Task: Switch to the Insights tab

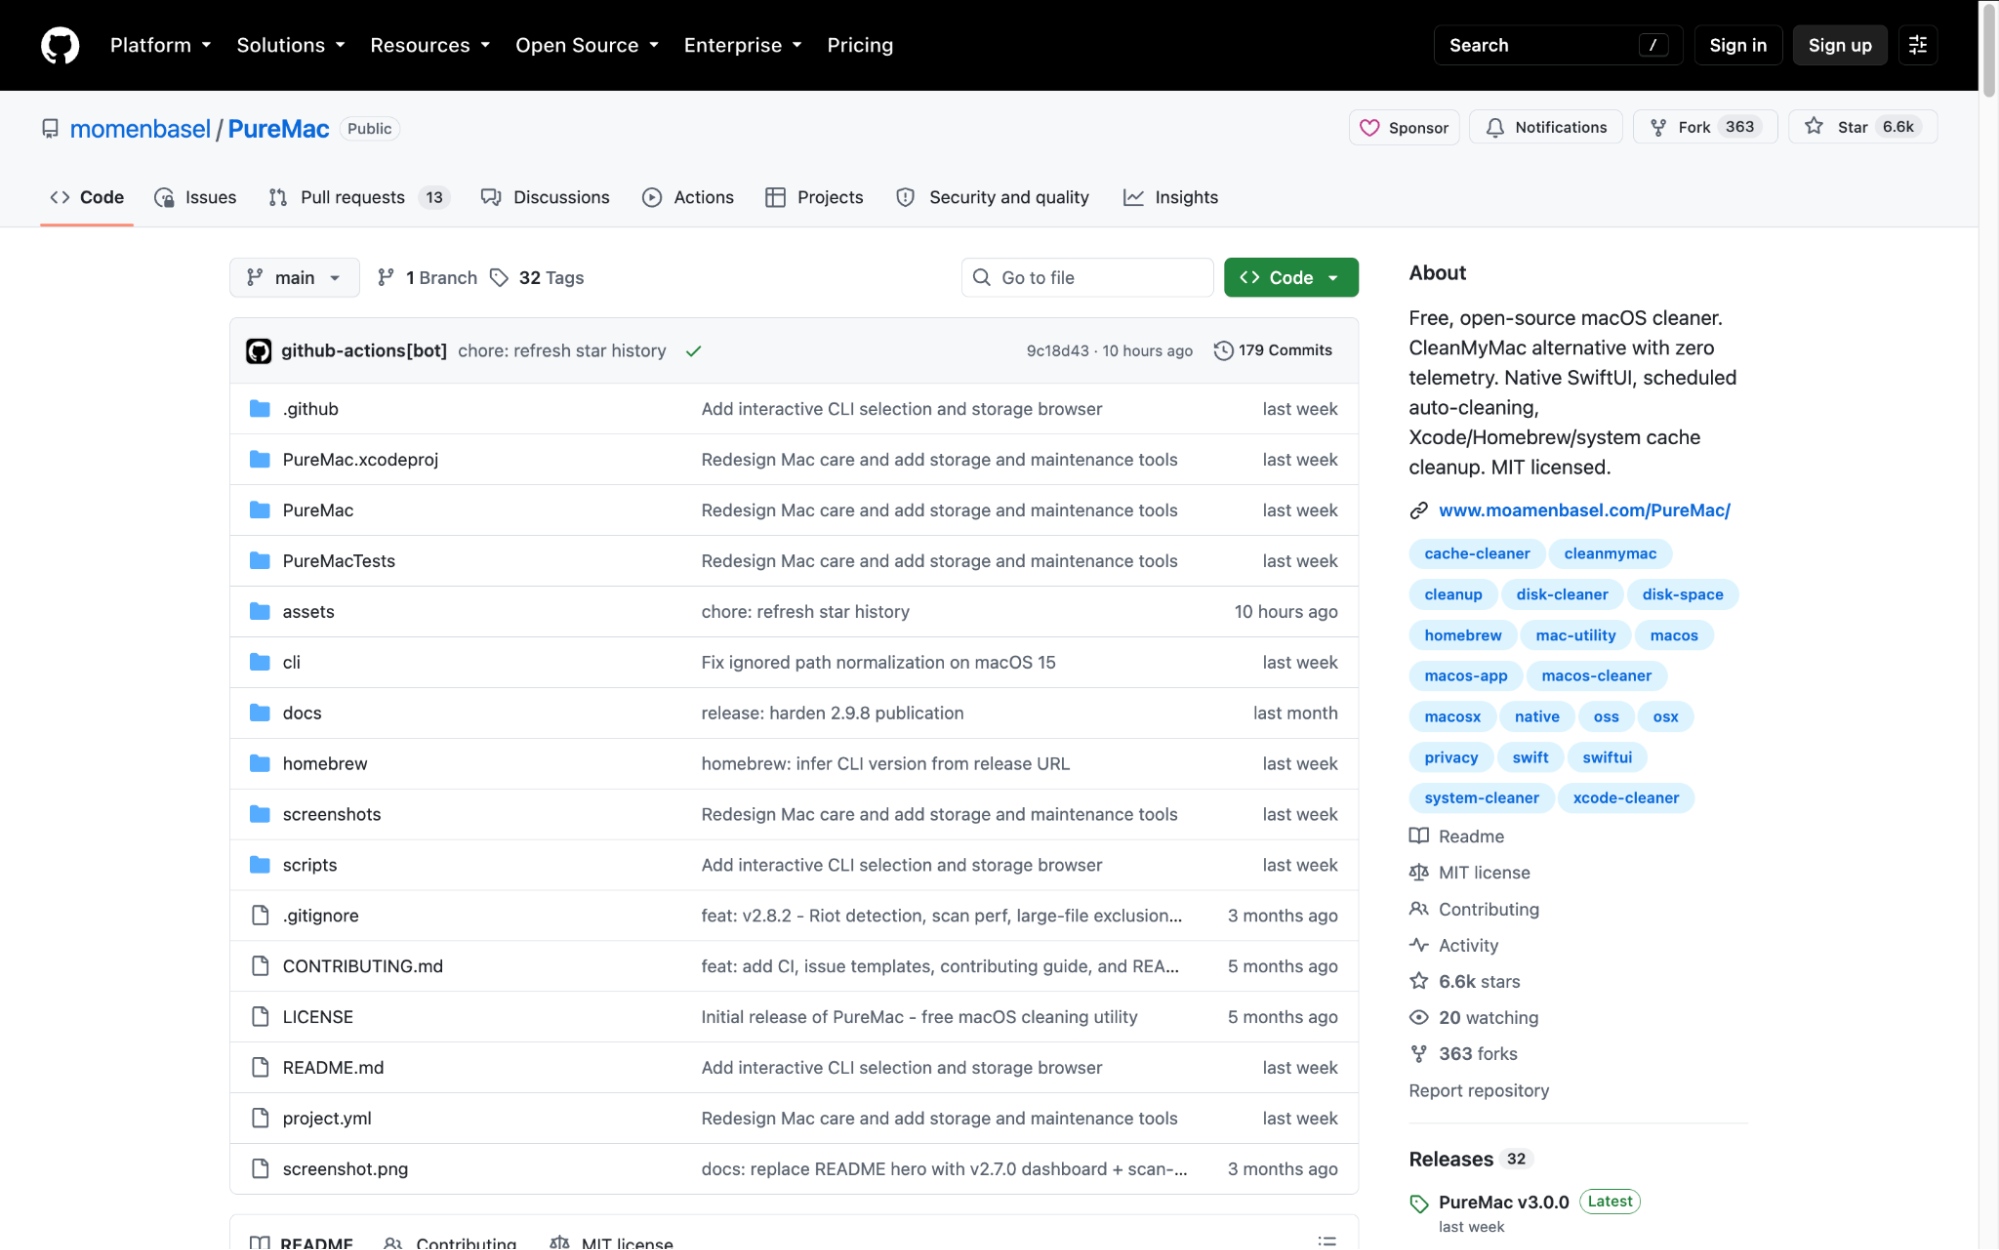Action: coord(1171,198)
